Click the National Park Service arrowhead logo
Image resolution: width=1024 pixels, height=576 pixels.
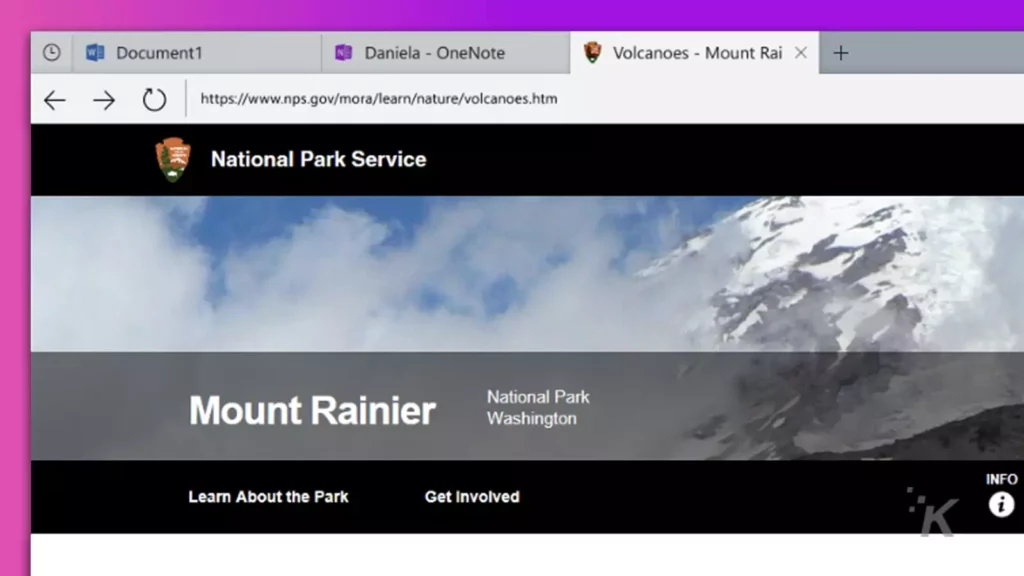tap(173, 159)
